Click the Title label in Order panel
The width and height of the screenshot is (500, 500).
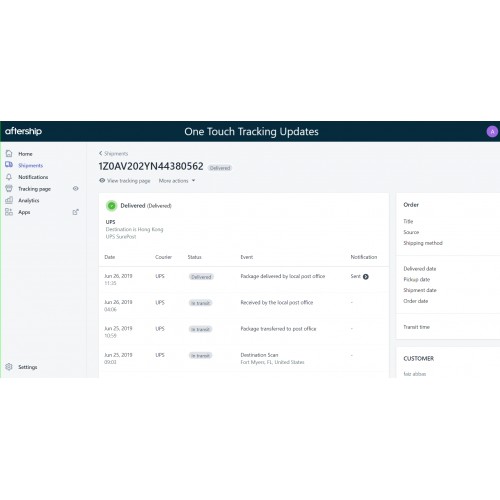tap(408, 221)
